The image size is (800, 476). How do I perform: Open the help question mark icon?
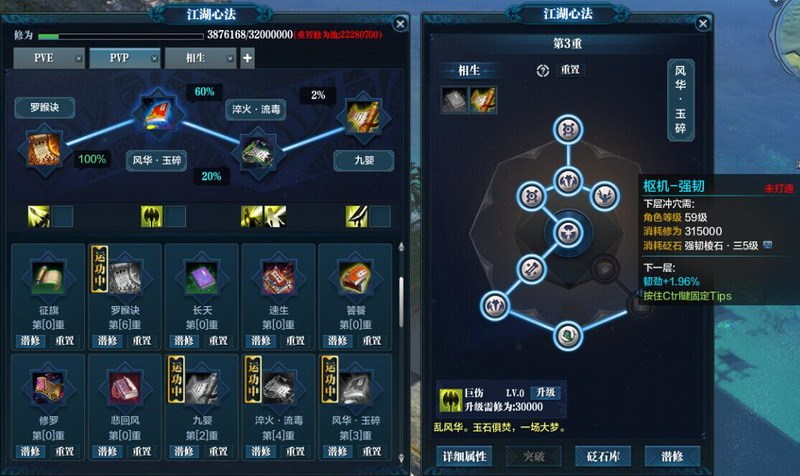pyautogui.click(x=542, y=70)
